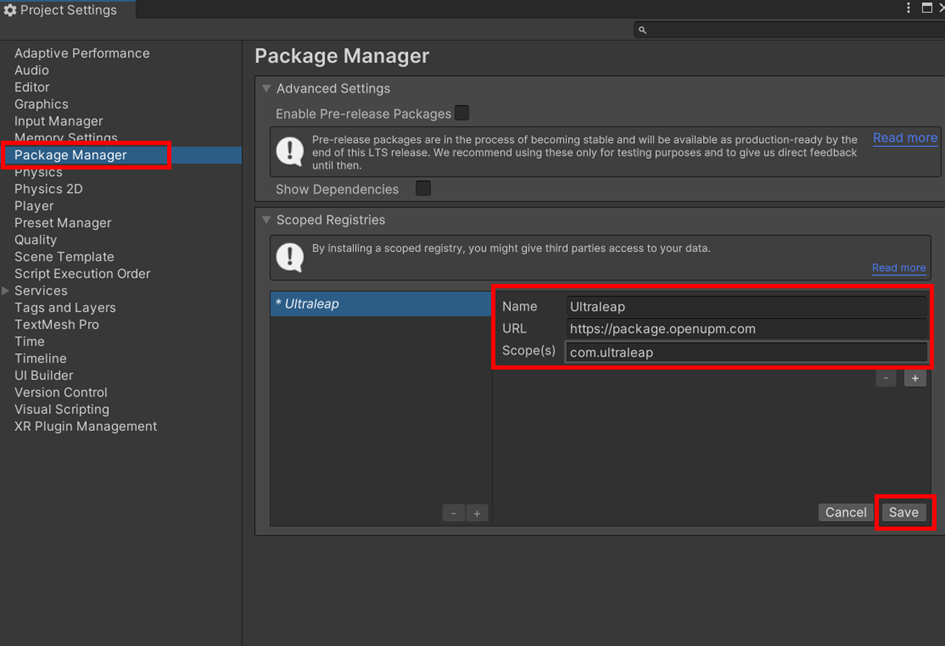
Task: Maximize the Project Settings window
Action: [927, 8]
